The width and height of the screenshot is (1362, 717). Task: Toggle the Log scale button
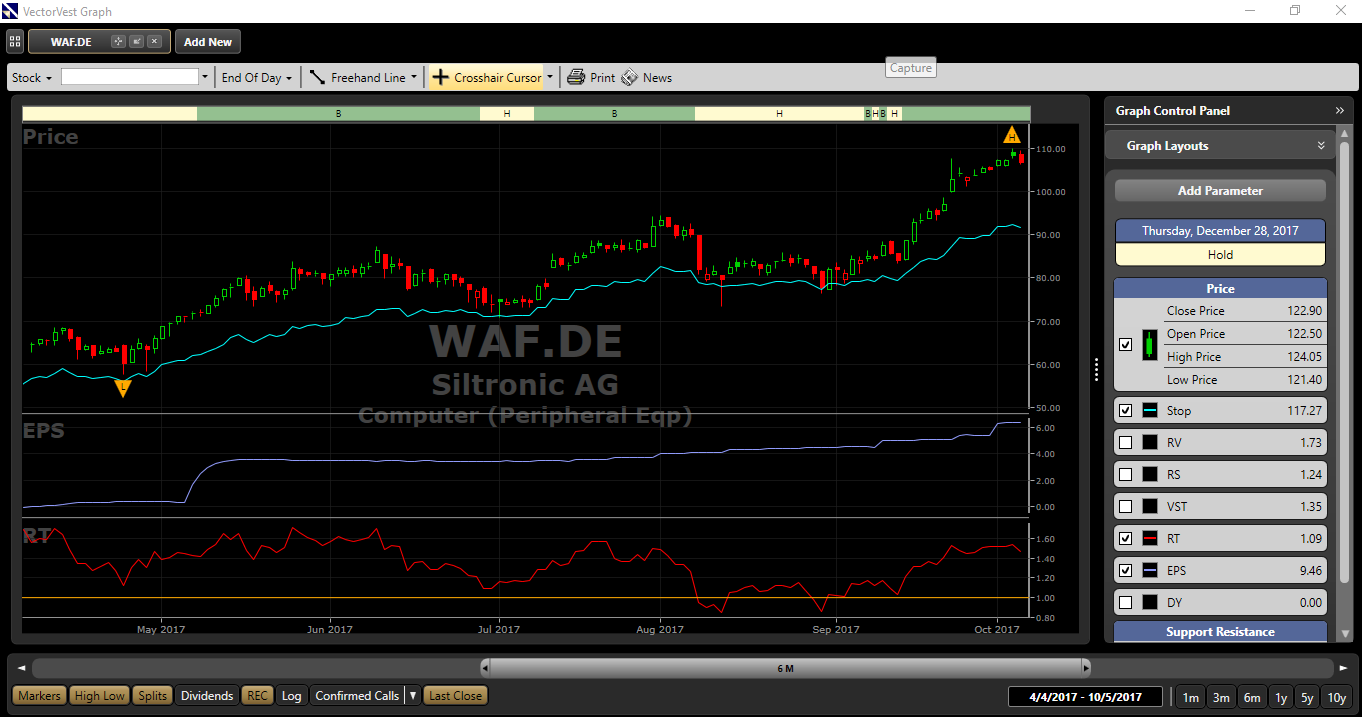[x=291, y=696]
